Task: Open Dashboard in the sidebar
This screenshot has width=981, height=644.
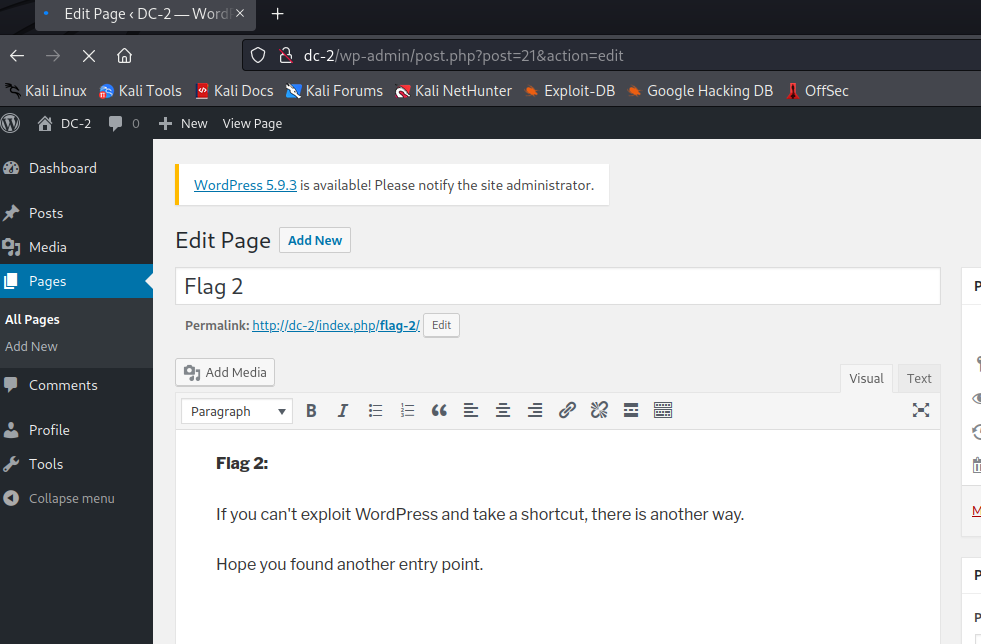Action: 76,168
